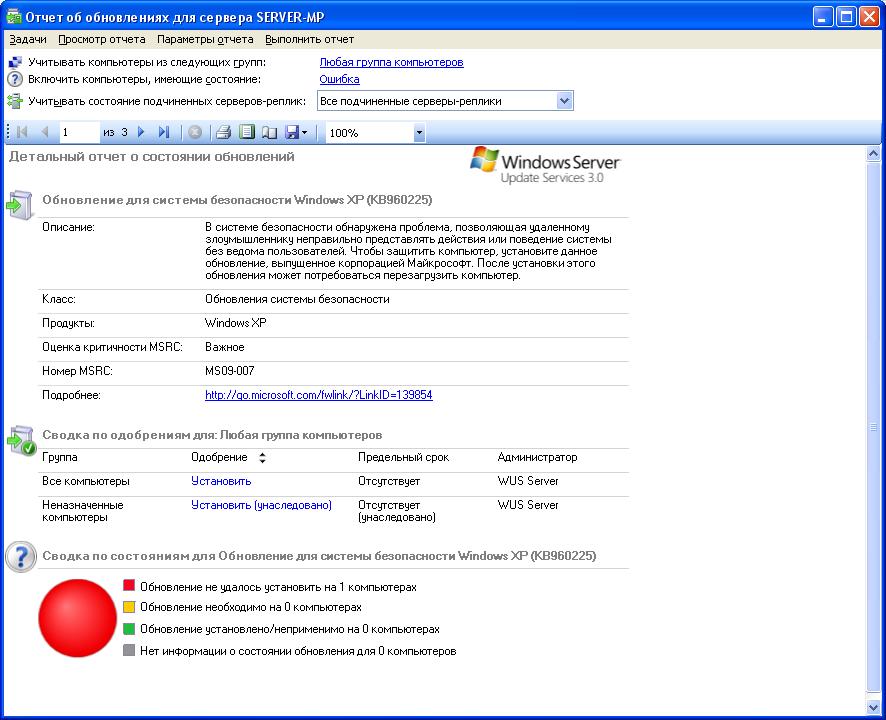Minimize the report window

pyautogui.click(x=823, y=17)
